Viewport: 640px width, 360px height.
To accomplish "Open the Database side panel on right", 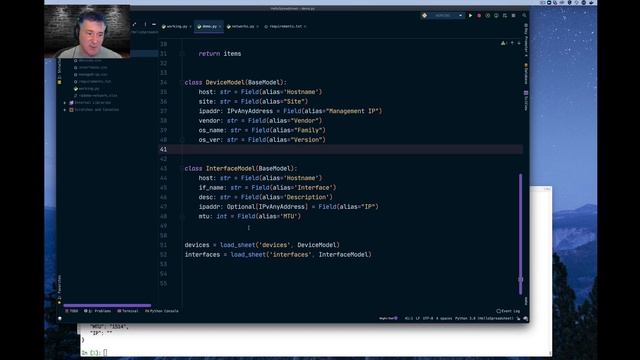I will [x=526, y=73].
